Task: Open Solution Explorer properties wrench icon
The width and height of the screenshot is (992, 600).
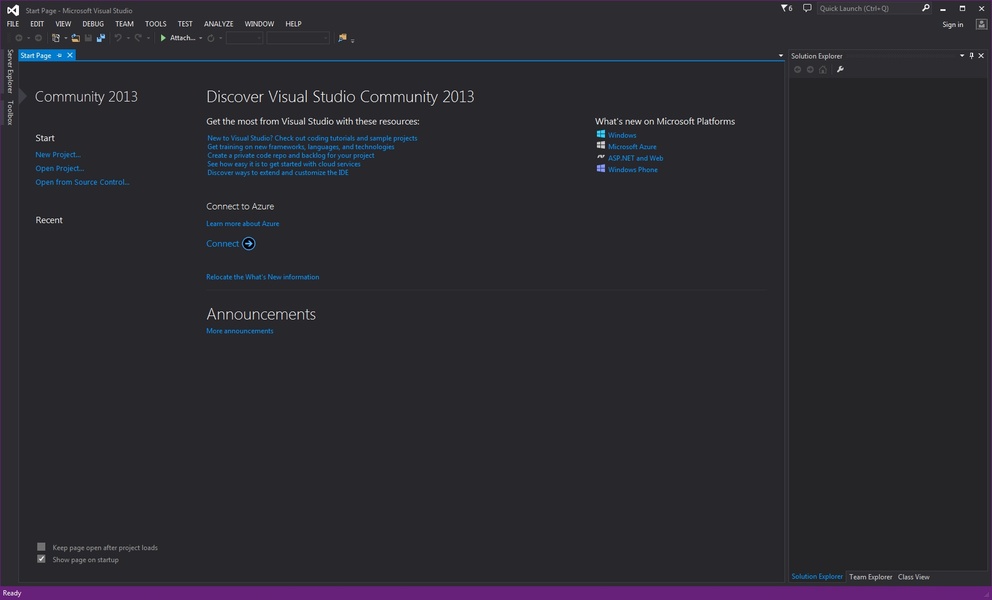Action: pyautogui.click(x=840, y=69)
